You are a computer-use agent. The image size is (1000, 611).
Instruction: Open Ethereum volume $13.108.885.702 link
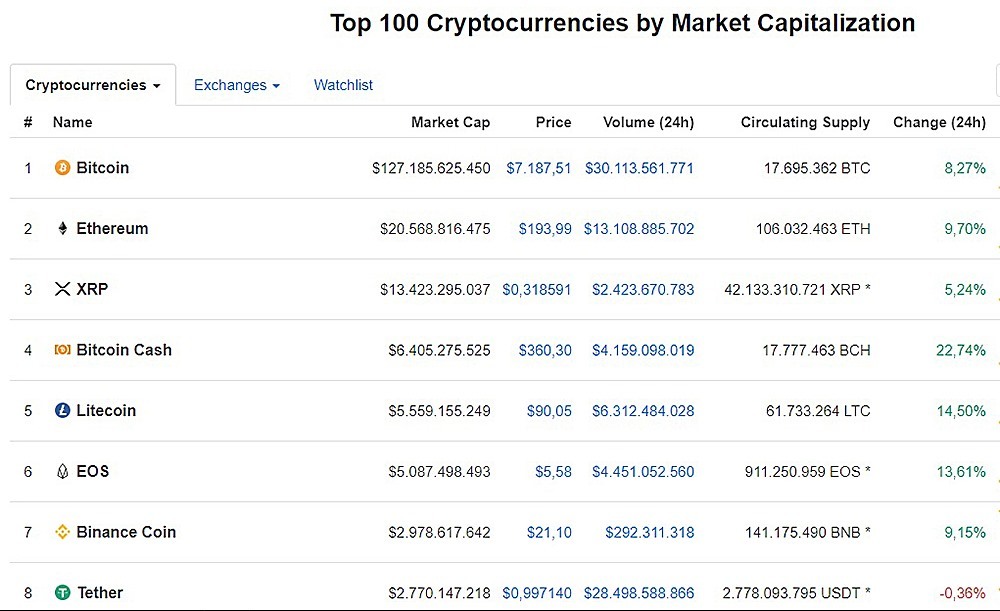(639, 229)
